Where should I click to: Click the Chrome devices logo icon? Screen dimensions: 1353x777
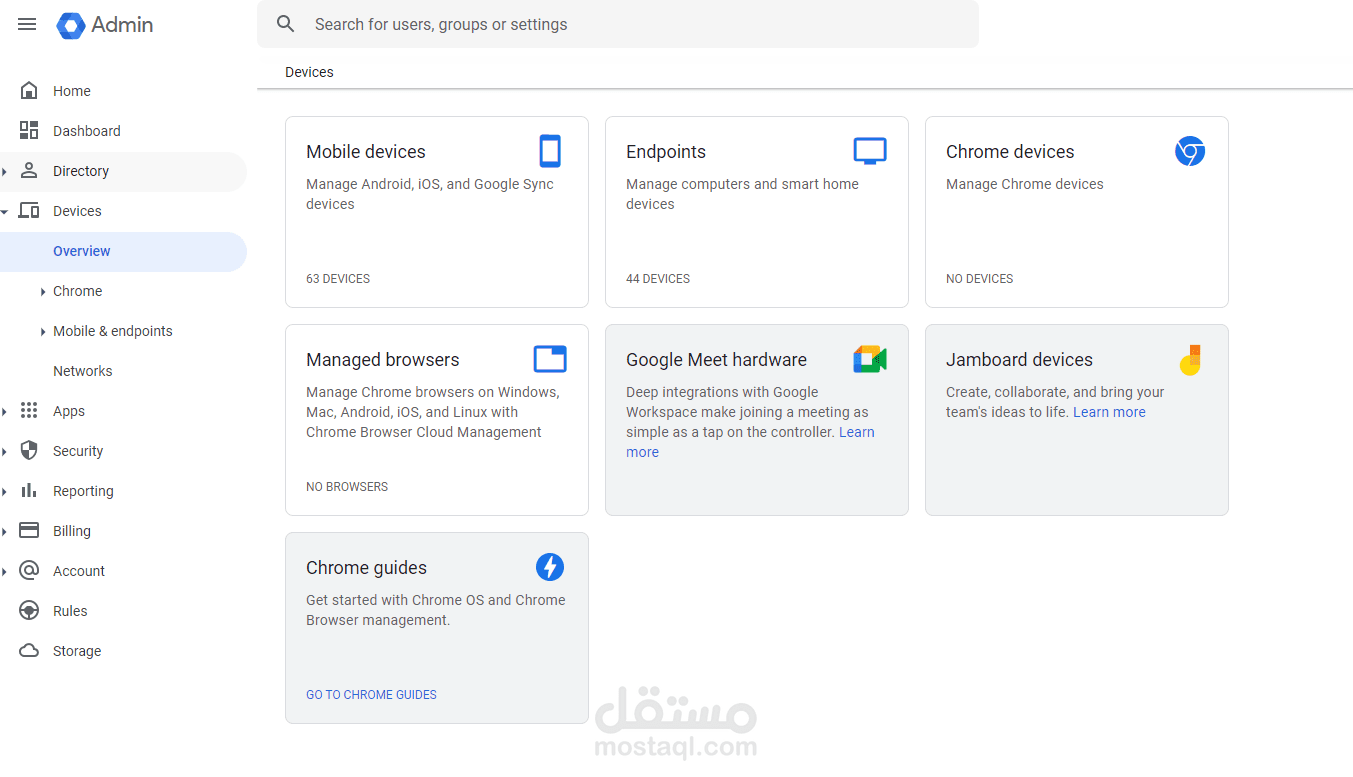(x=1190, y=151)
